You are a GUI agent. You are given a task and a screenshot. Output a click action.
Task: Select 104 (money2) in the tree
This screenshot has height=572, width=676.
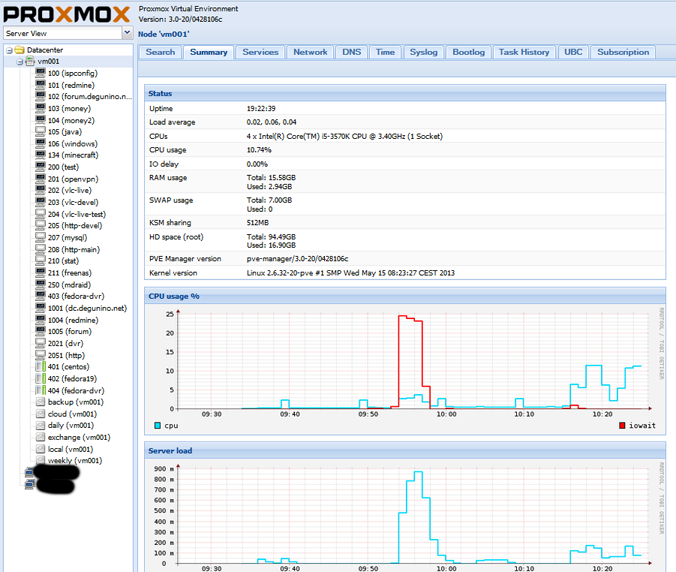click(x=71, y=120)
